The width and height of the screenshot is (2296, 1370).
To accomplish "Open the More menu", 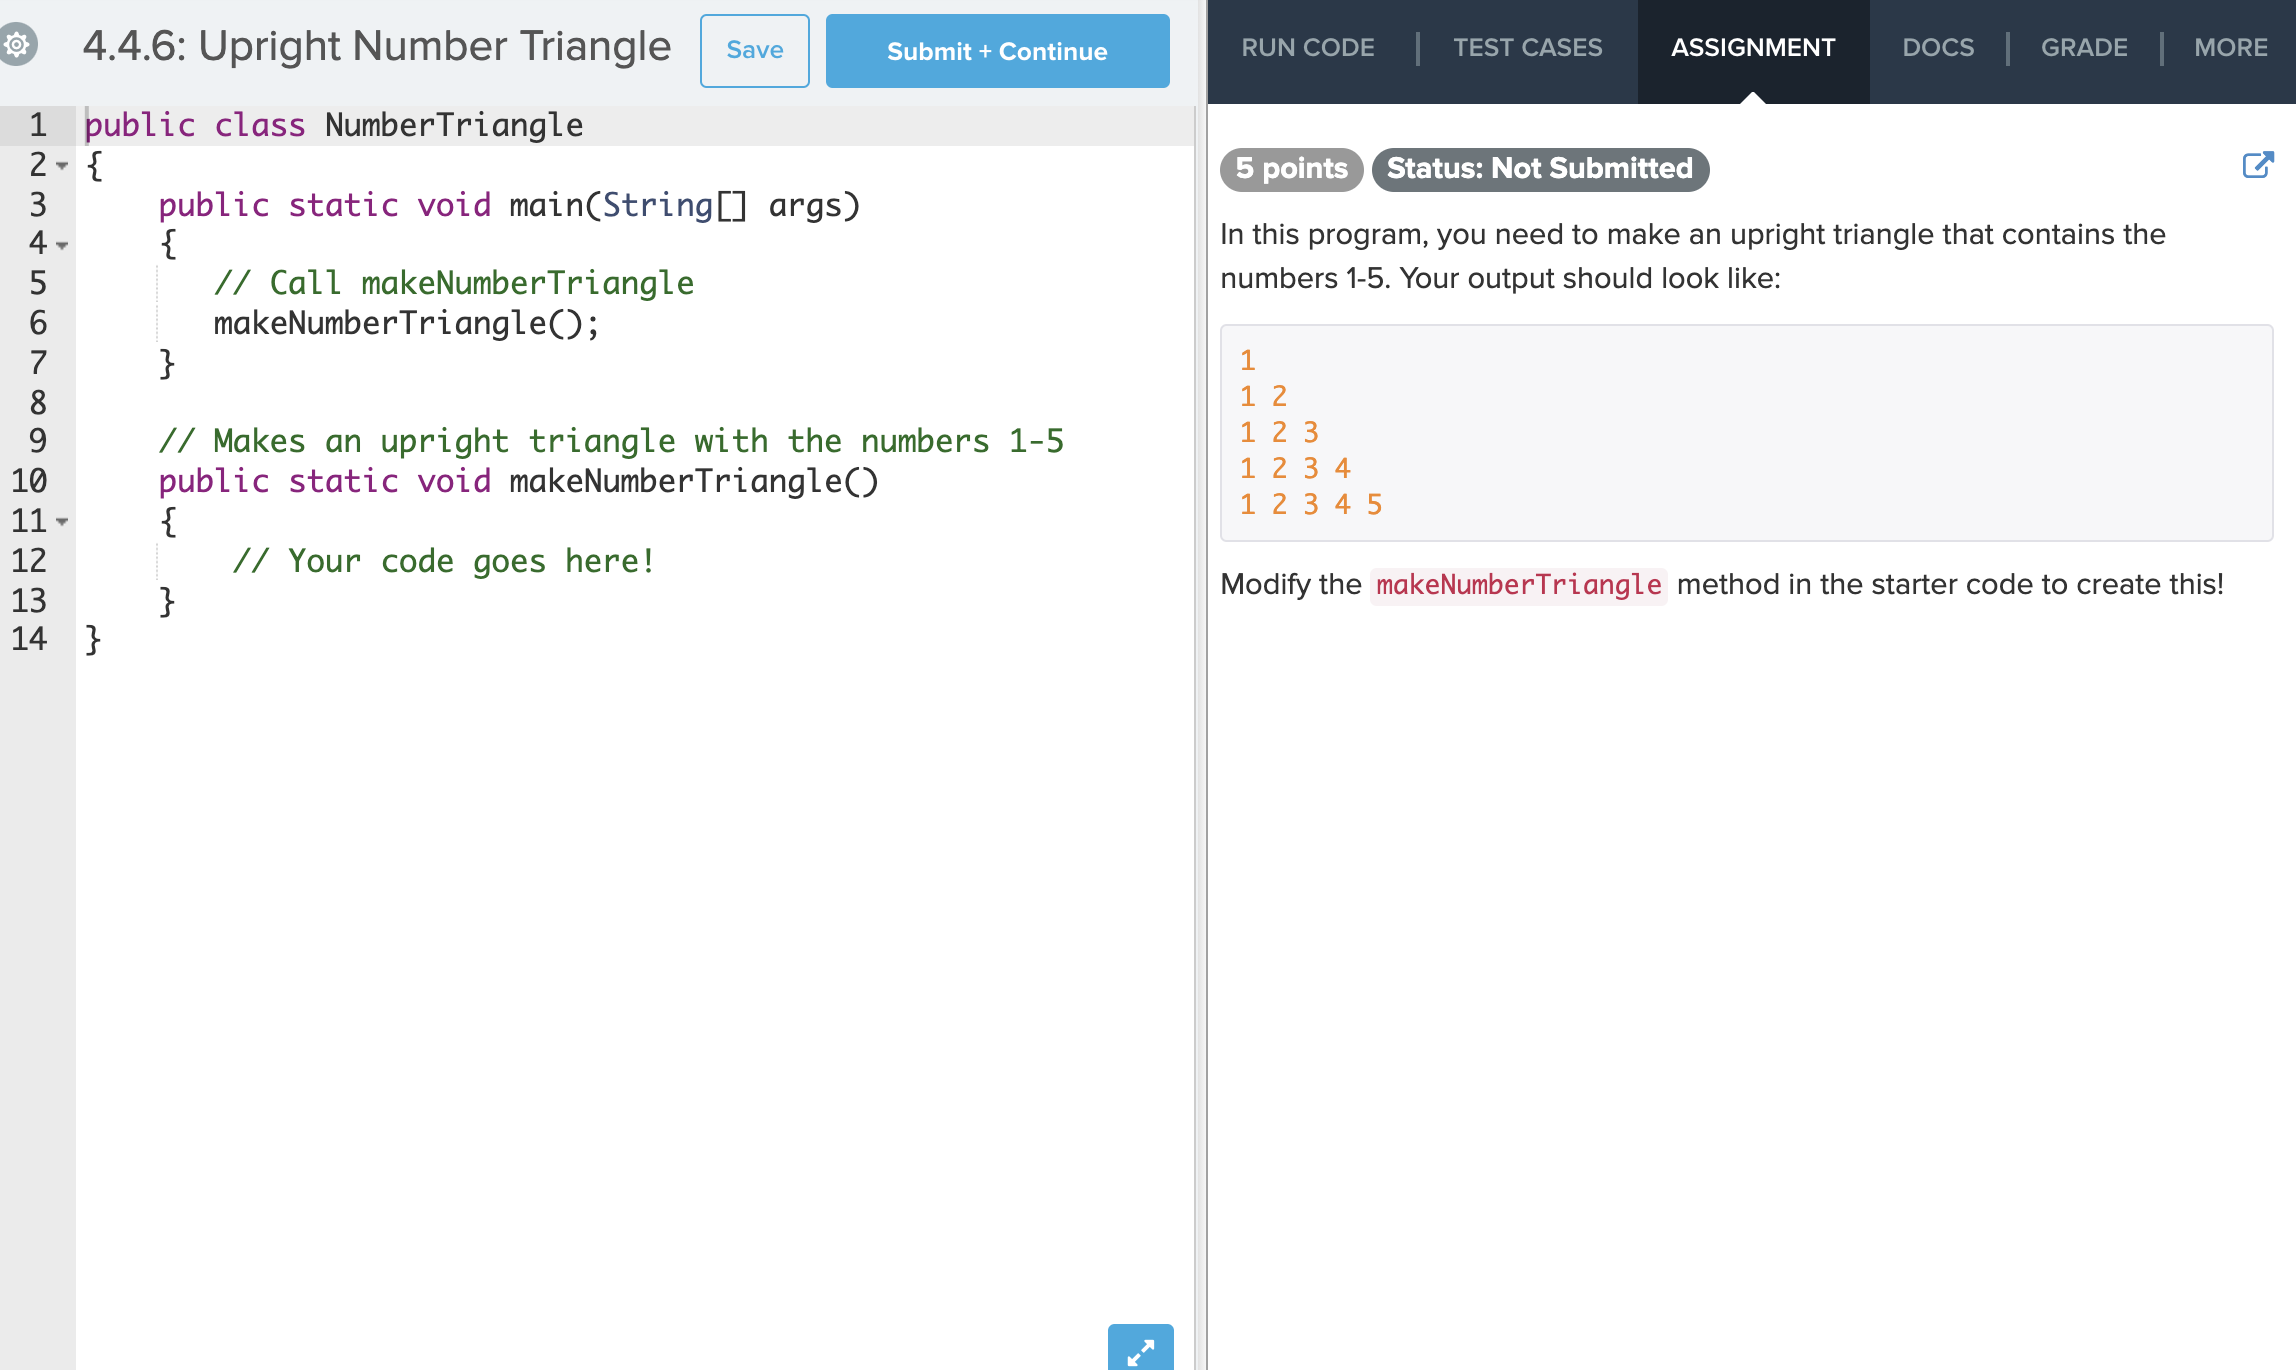I will [x=2230, y=48].
